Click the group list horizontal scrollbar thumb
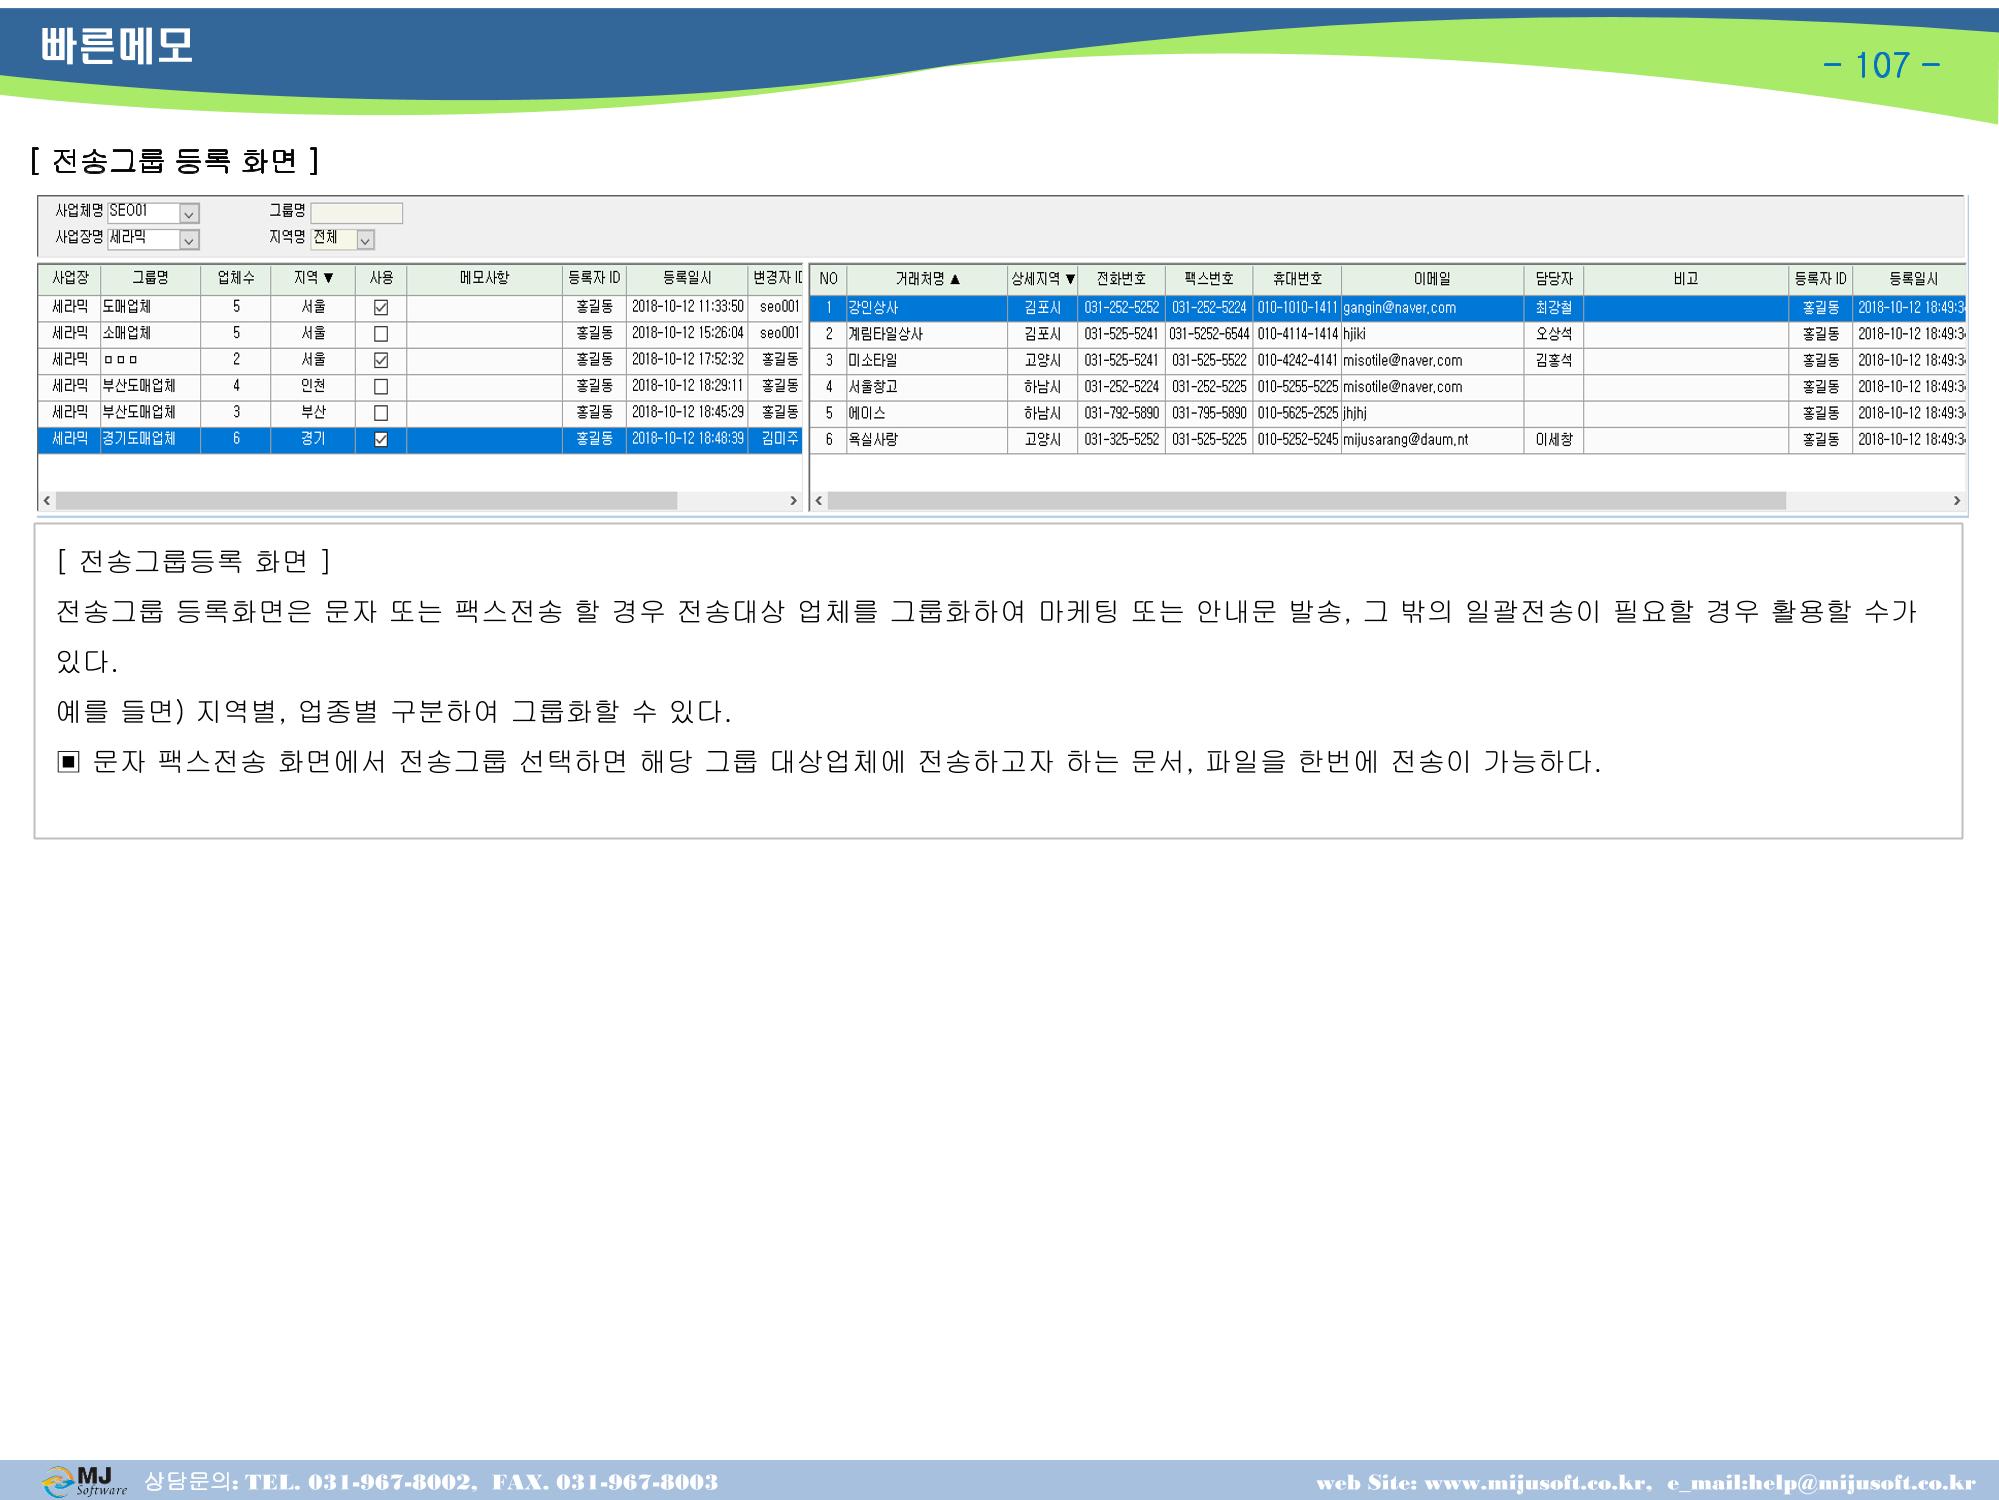This screenshot has height=1500, width=1999. coord(366,500)
